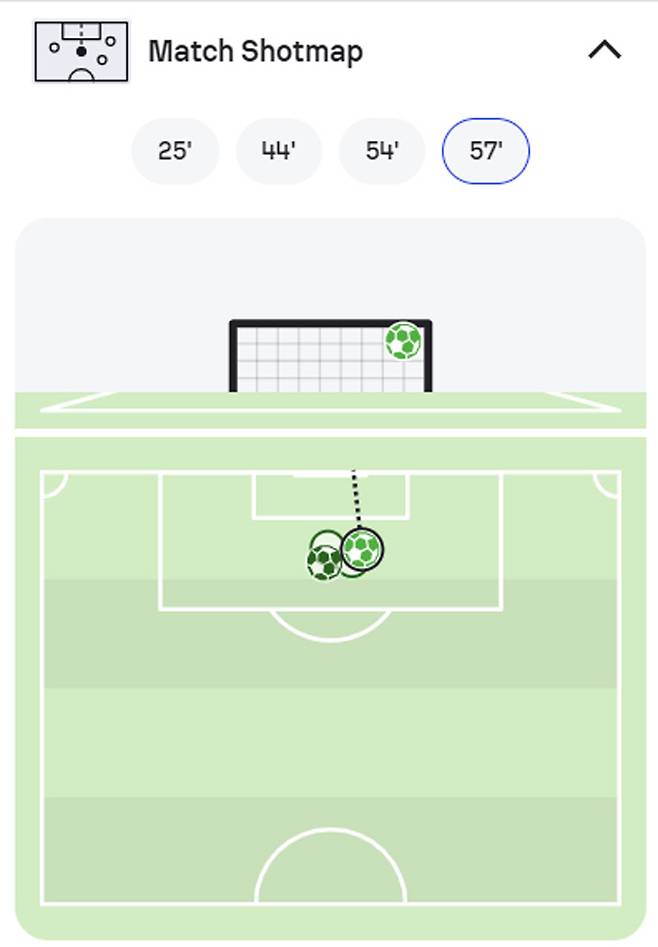The image size is (658, 947).
Task: Click inside the six-yard box
Action: pyautogui.click(x=300, y=496)
